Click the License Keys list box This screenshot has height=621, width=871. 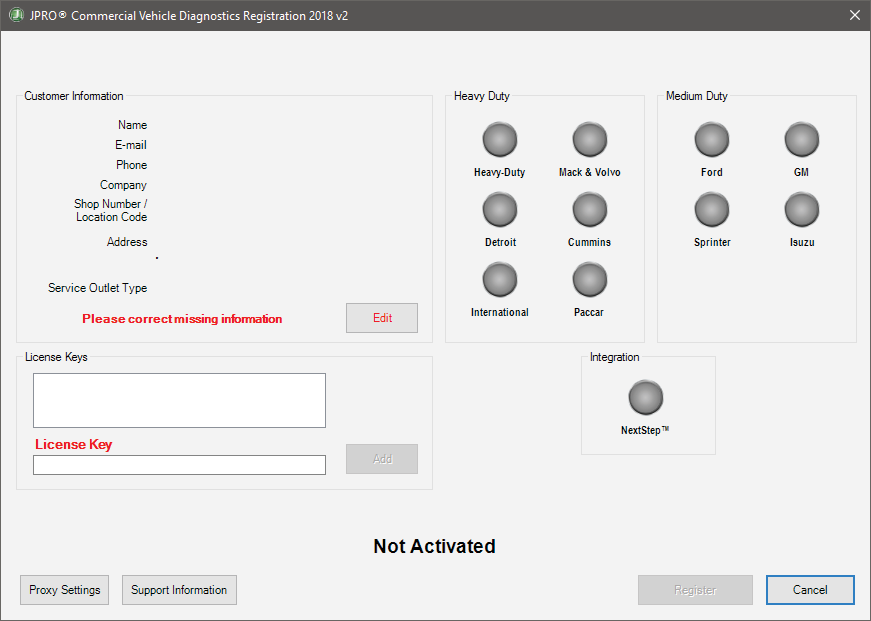coord(179,400)
